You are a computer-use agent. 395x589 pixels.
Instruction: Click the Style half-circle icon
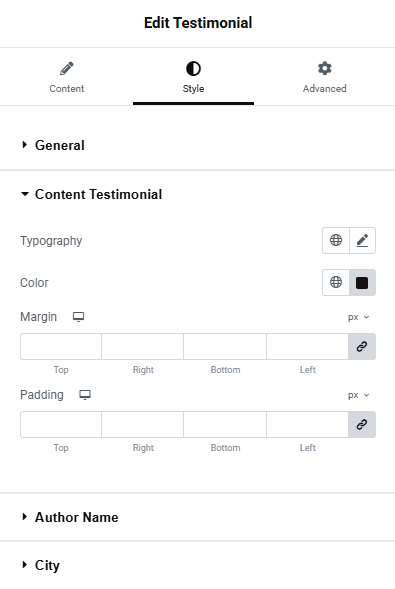click(193, 69)
